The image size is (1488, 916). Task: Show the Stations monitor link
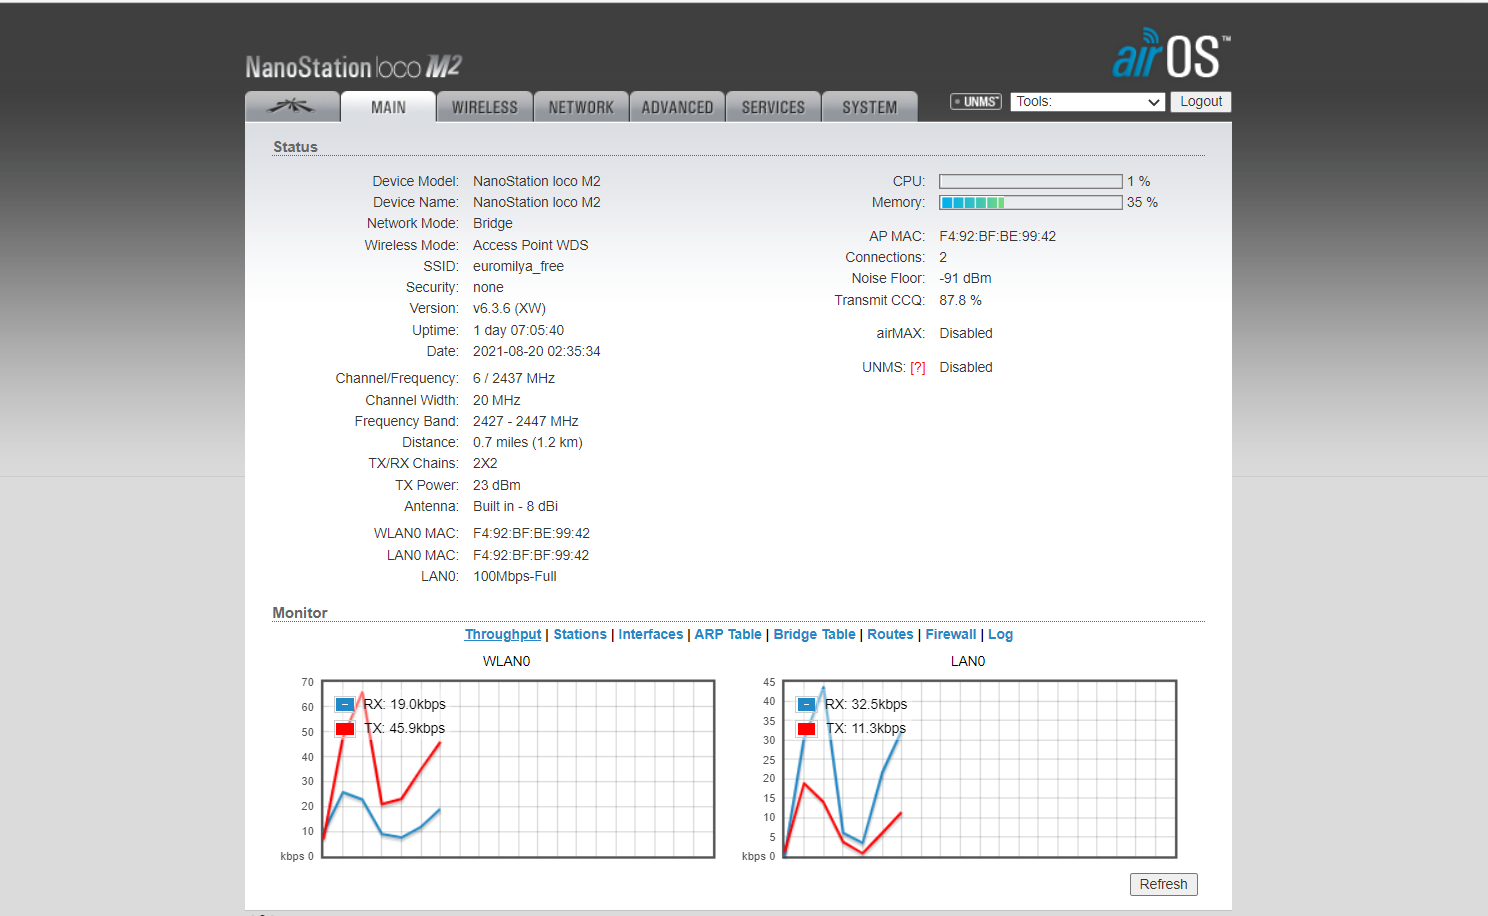pos(580,635)
